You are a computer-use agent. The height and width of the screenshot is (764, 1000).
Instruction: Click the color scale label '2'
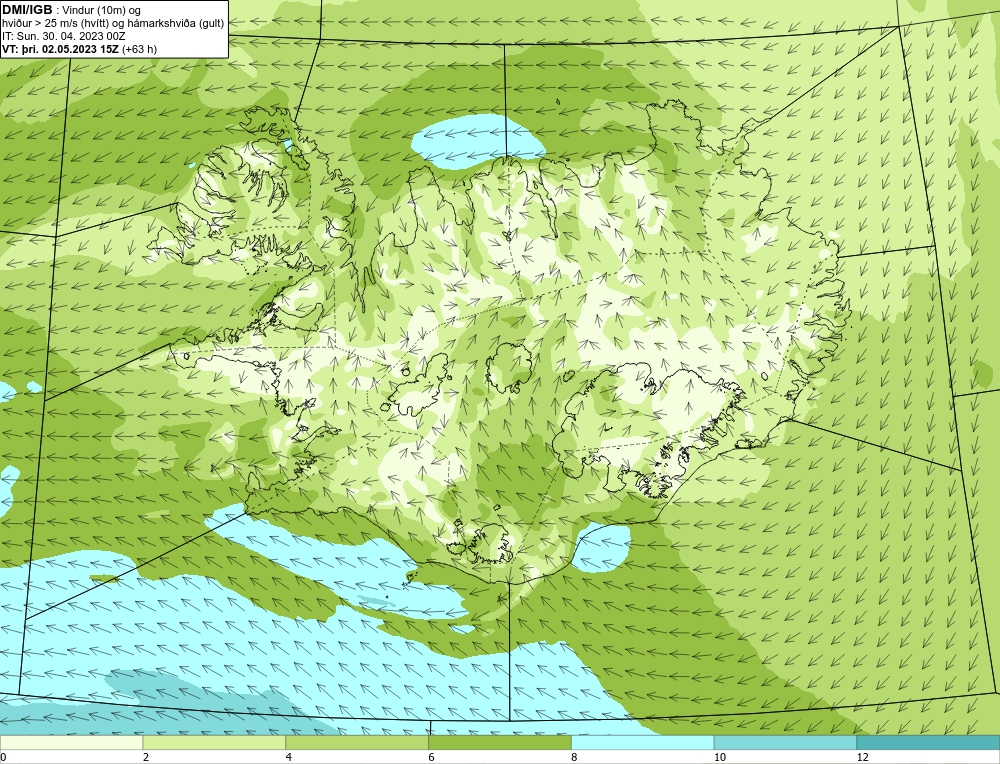(146, 757)
